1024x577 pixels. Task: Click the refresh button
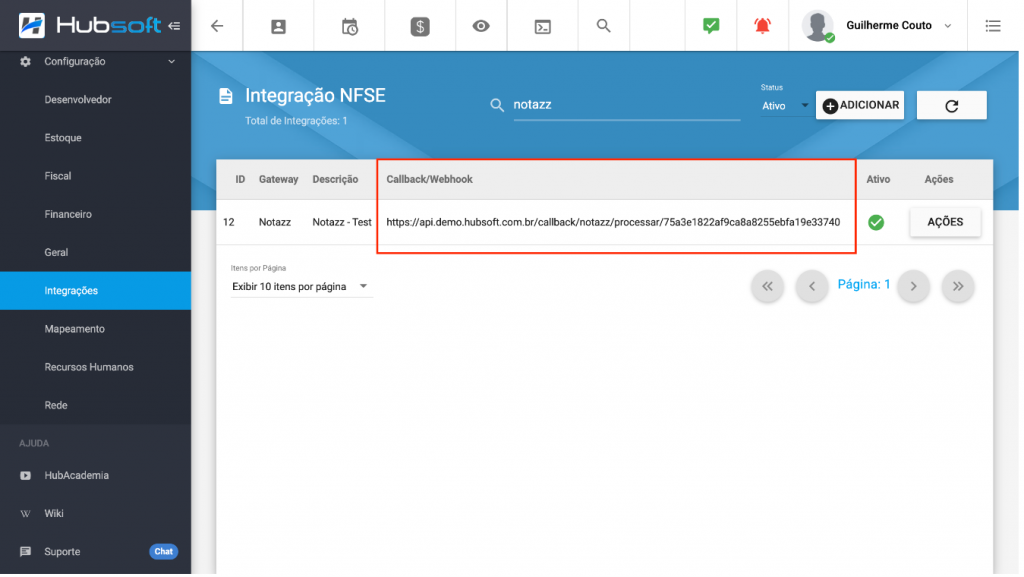coord(952,105)
